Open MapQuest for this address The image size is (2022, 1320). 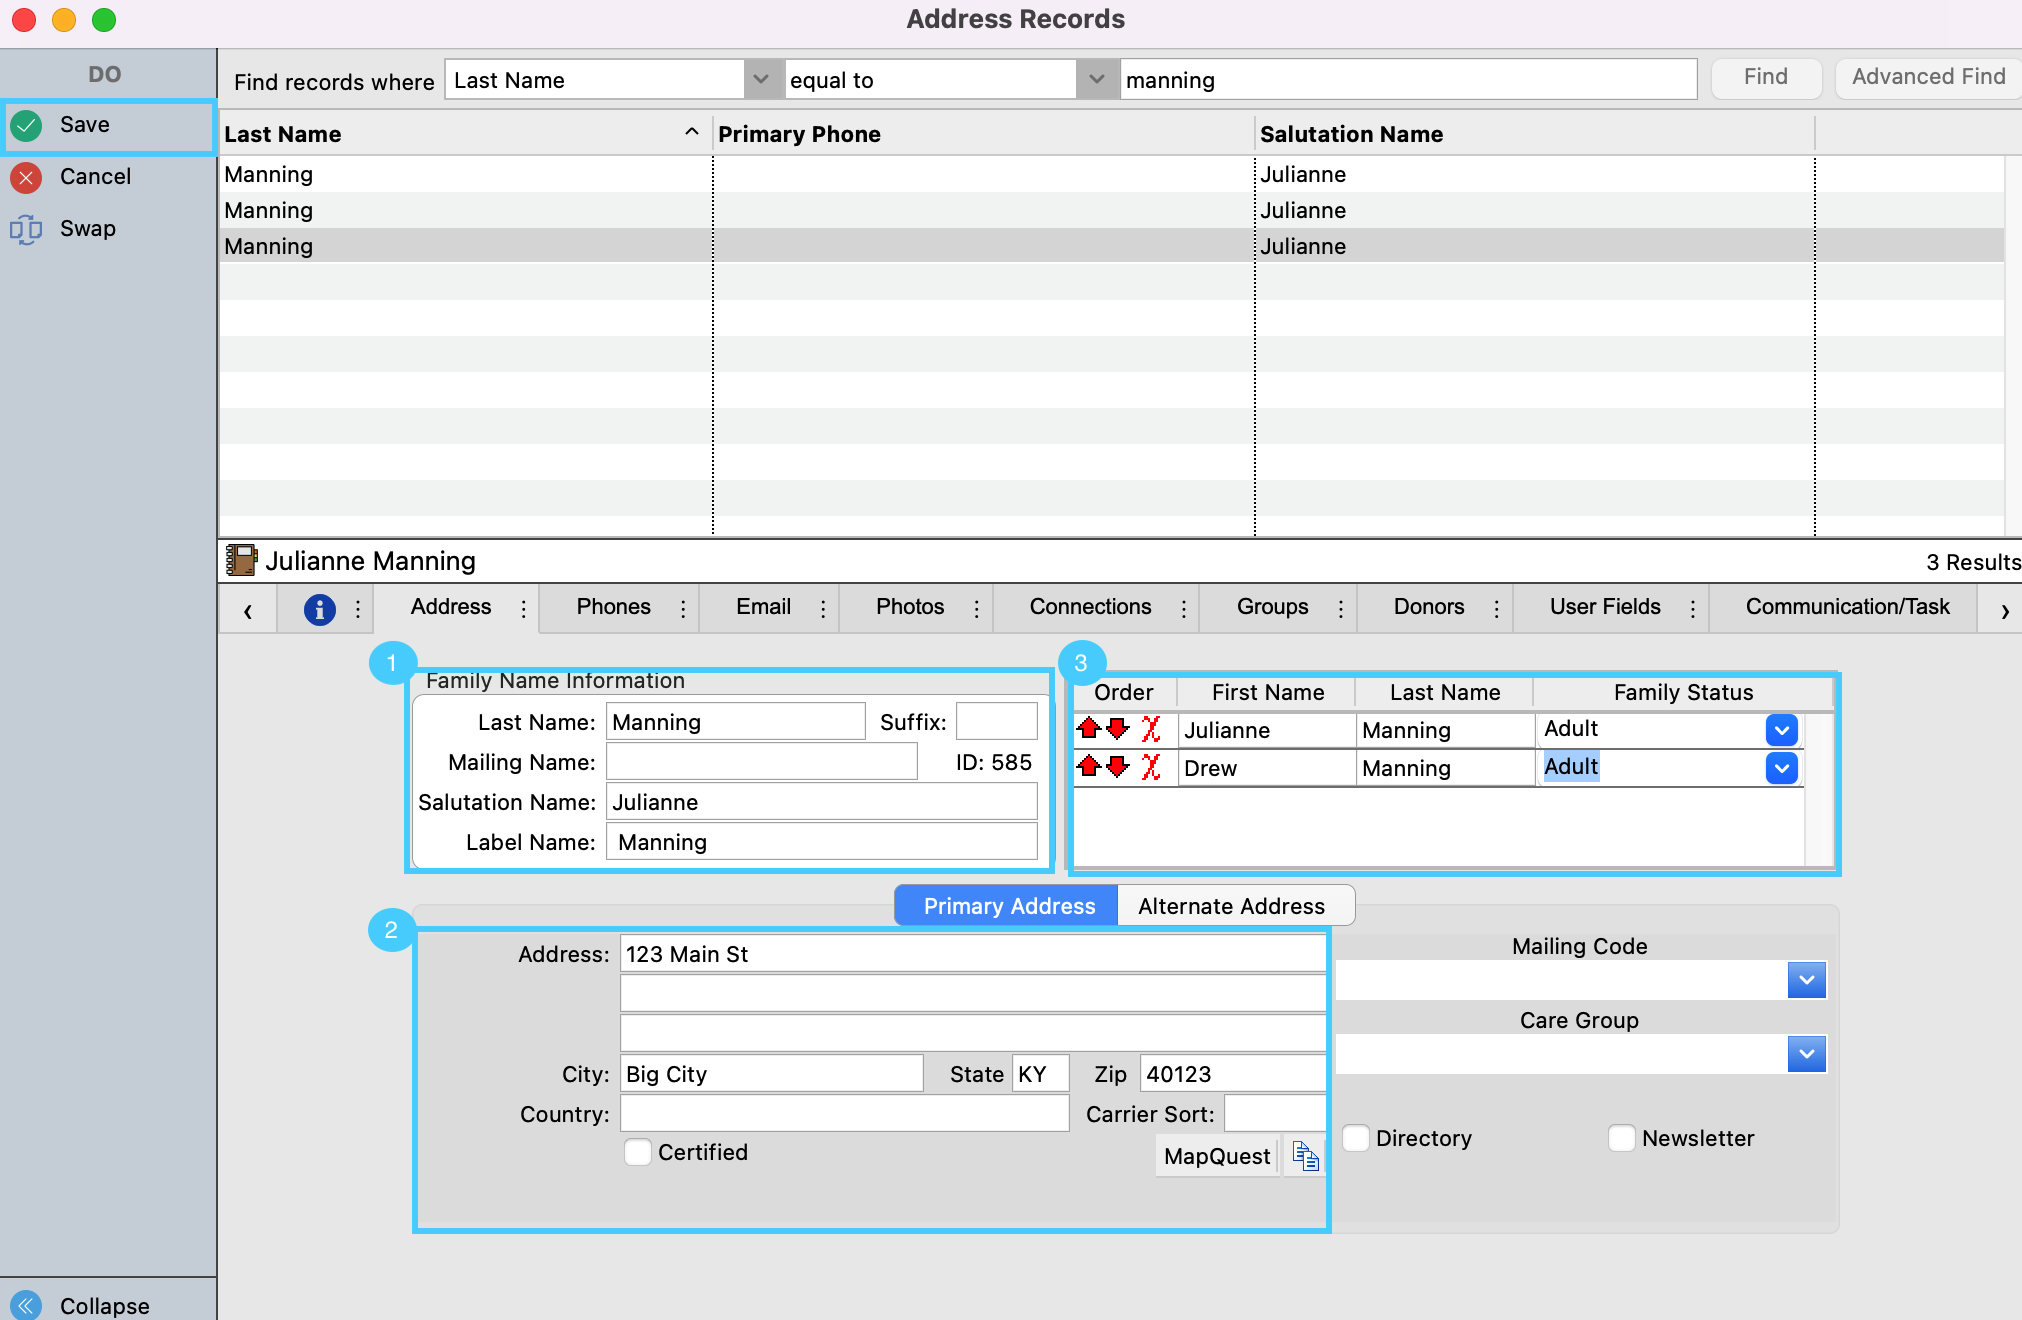(x=1216, y=1156)
